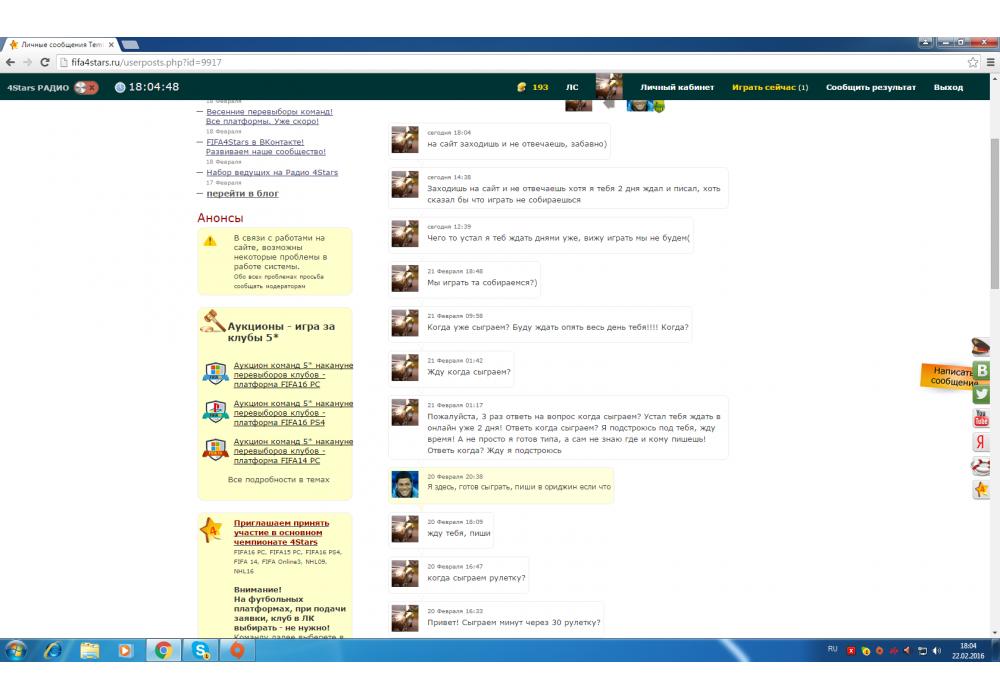Open Twitter from the side social bar
1000x700 pixels.
982,394
